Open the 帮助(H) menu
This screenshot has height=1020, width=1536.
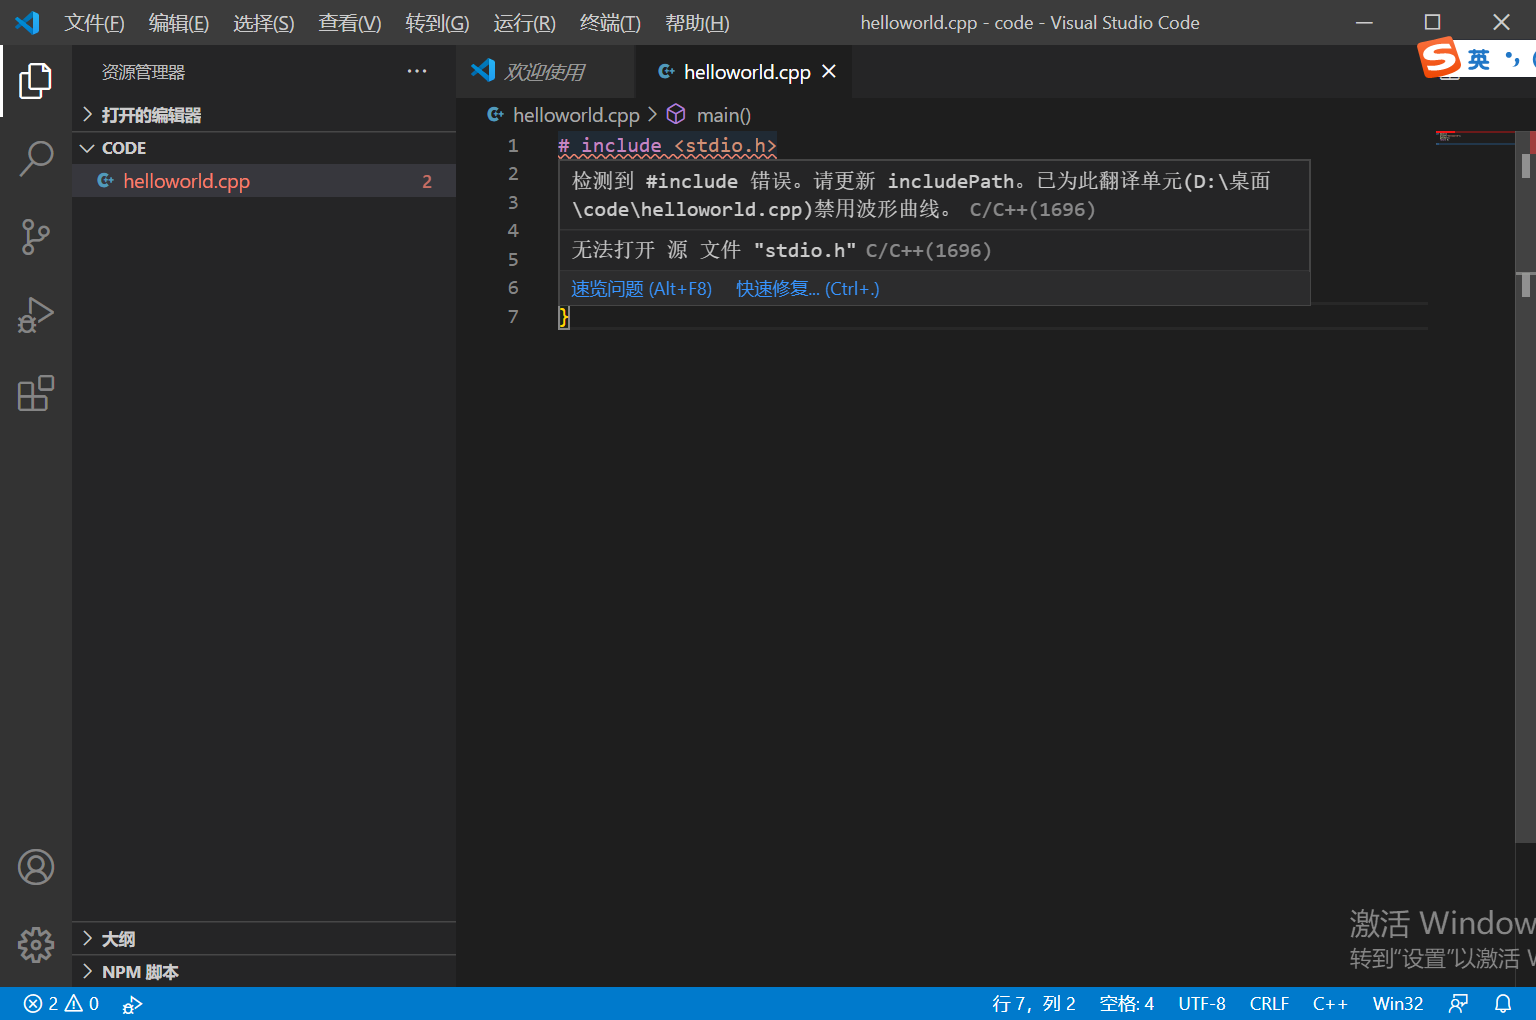point(697,23)
